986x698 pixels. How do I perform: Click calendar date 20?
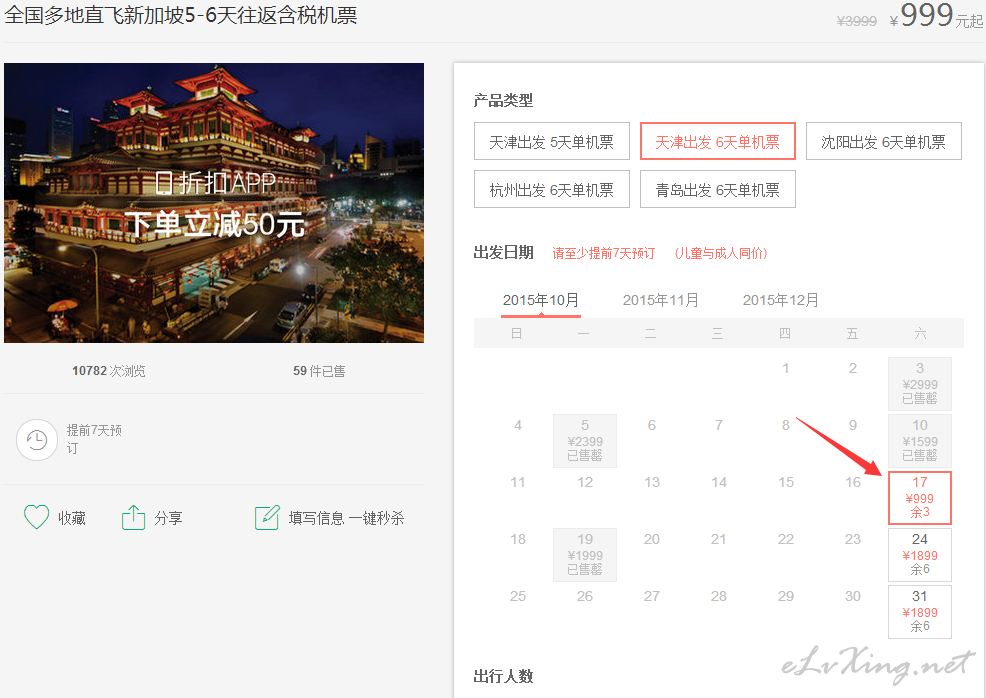click(651, 539)
